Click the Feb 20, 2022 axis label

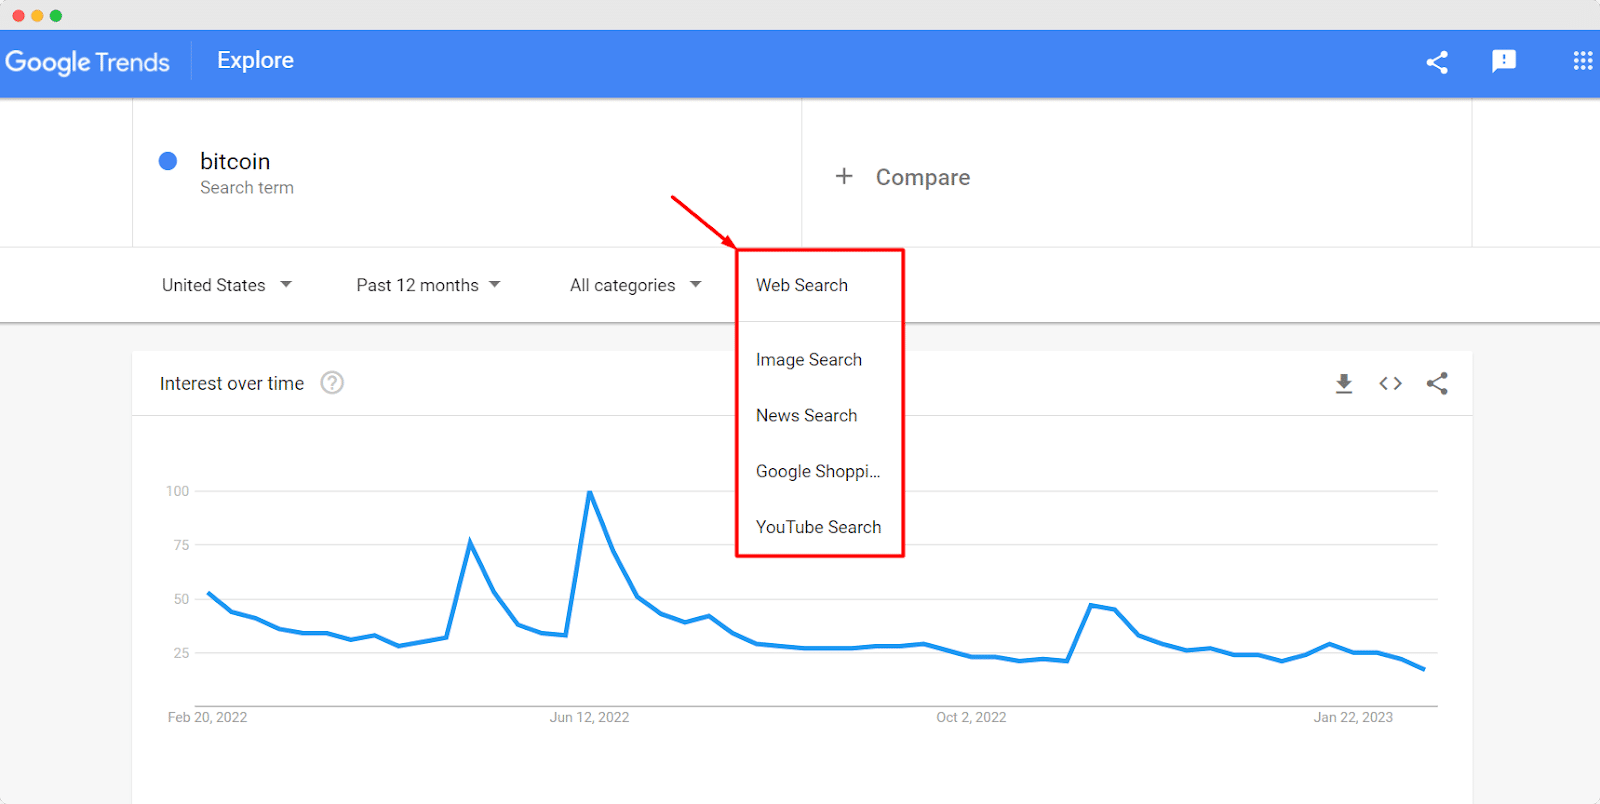[207, 717]
